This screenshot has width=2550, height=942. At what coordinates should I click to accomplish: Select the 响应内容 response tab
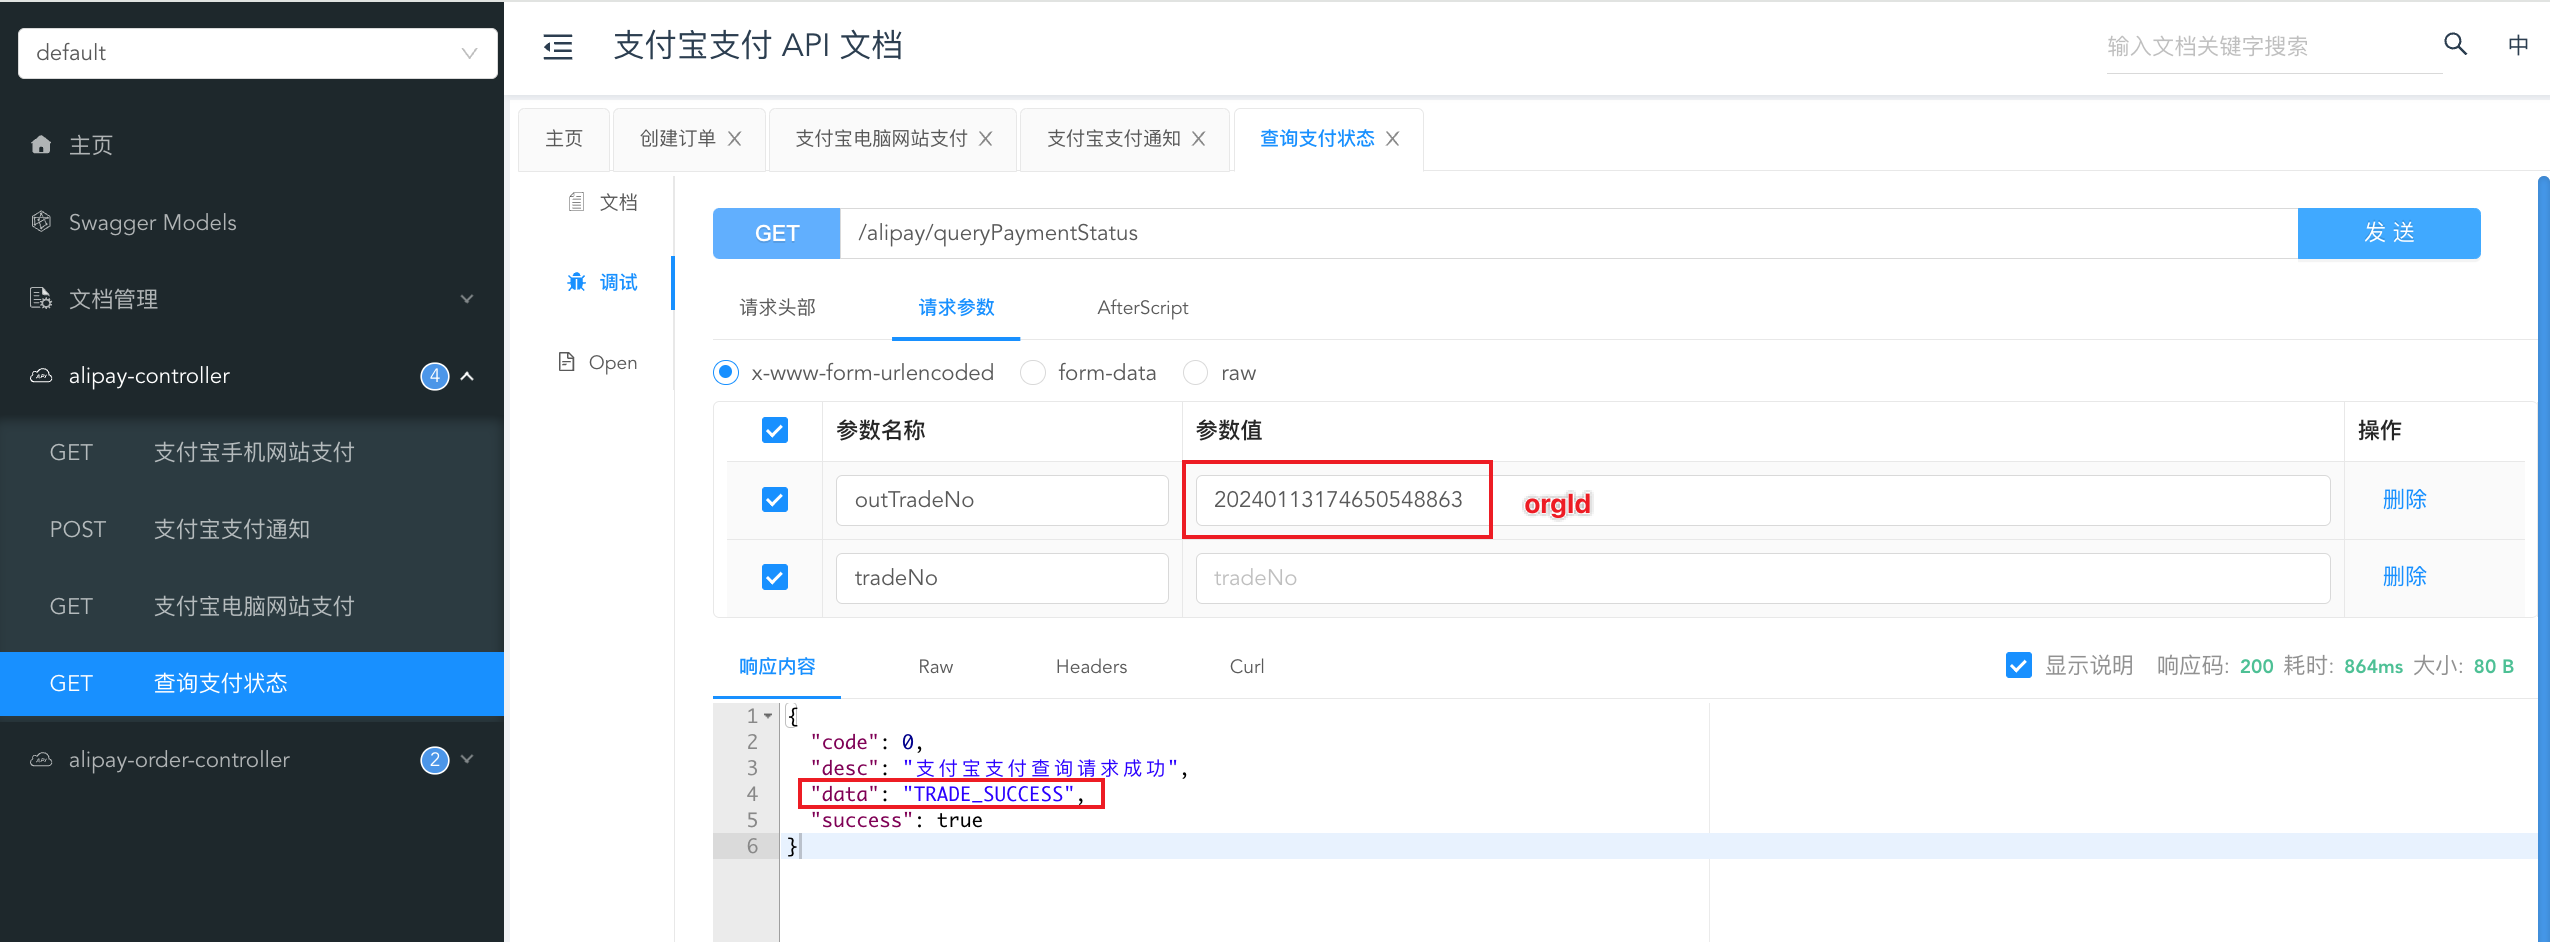tap(777, 667)
